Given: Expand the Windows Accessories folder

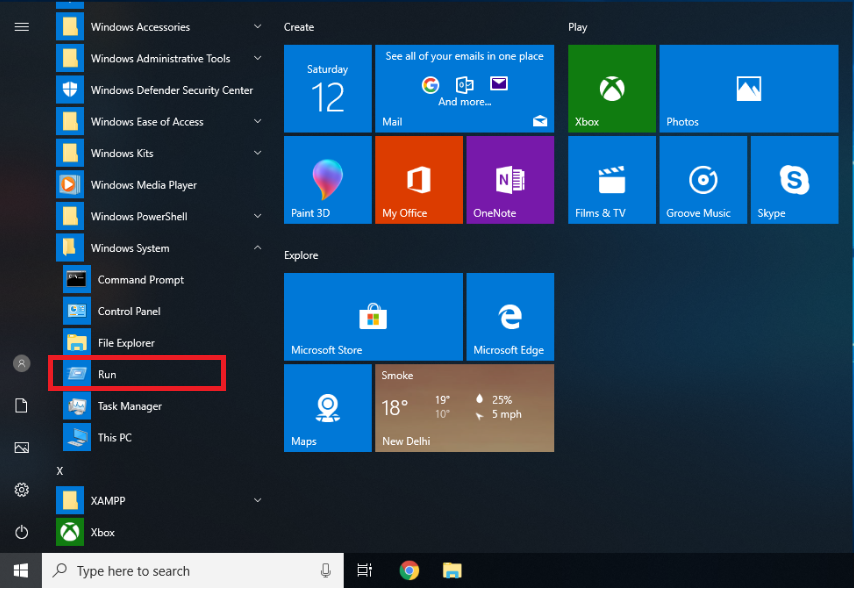Looking at the screenshot, I should pyautogui.click(x=159, y=27).
